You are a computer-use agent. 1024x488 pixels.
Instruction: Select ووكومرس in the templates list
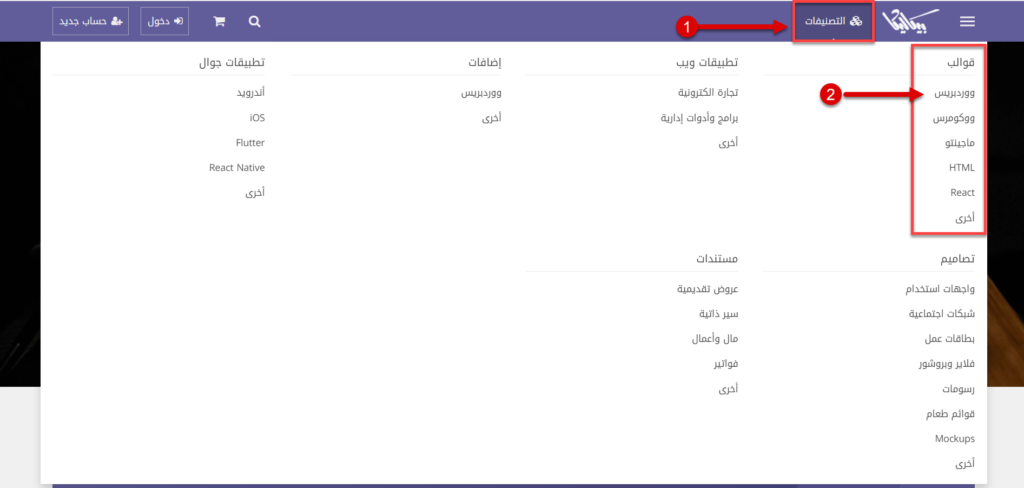[x=954, y=118]
